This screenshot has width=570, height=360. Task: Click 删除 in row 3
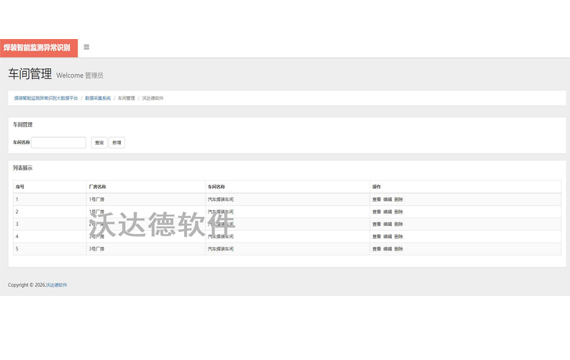click(x=399, y=224)
